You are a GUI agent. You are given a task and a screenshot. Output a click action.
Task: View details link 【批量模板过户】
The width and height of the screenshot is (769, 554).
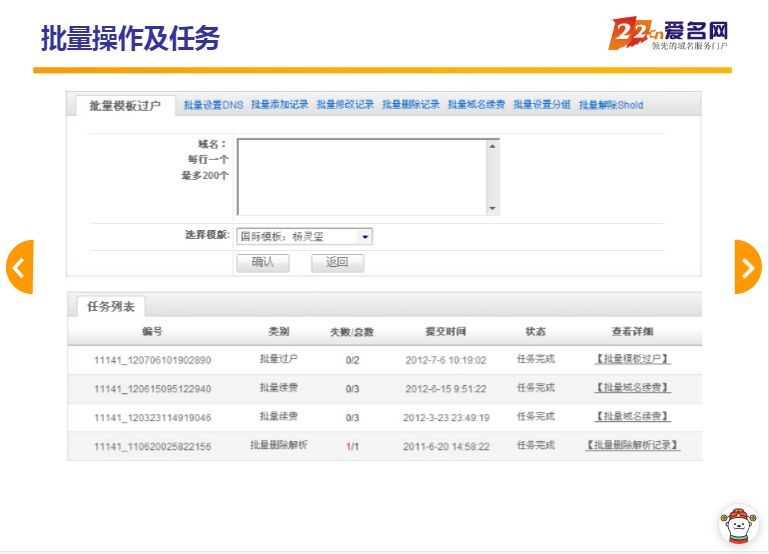[x=632, y=360]
